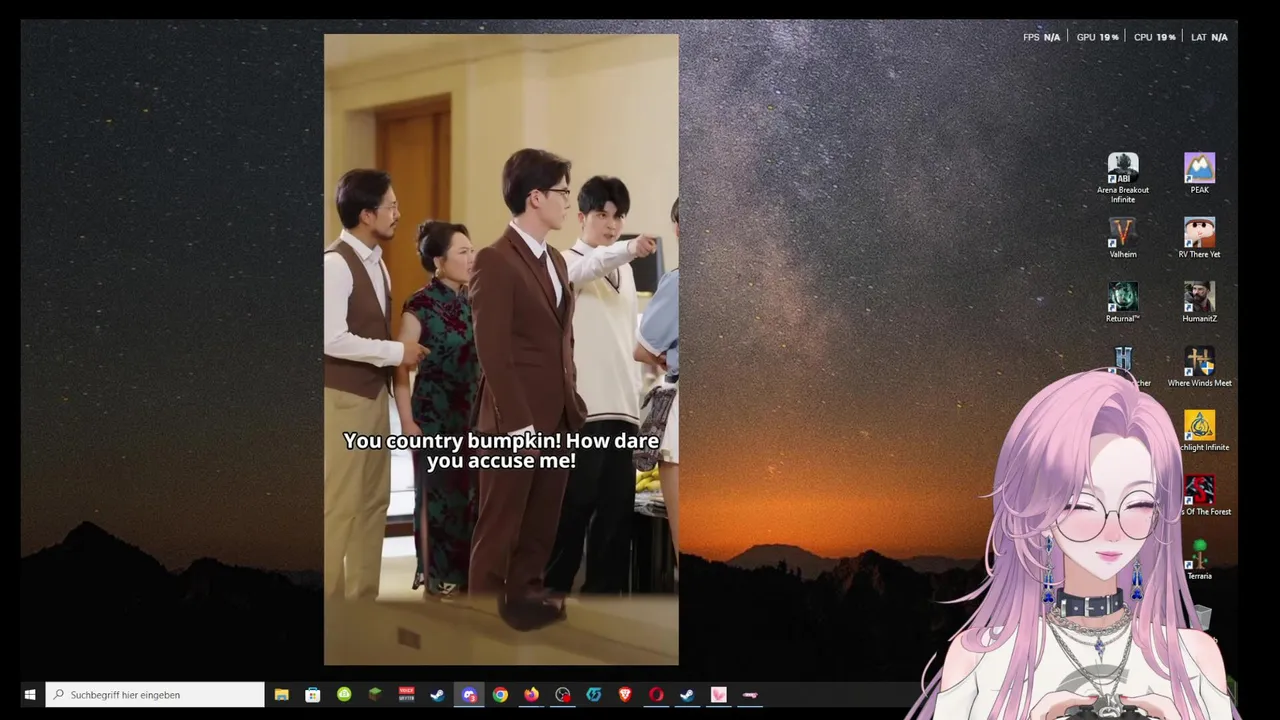
Task: Open Firefox from the taskbar
Action: pyautogui.click(x=531, y=694)
